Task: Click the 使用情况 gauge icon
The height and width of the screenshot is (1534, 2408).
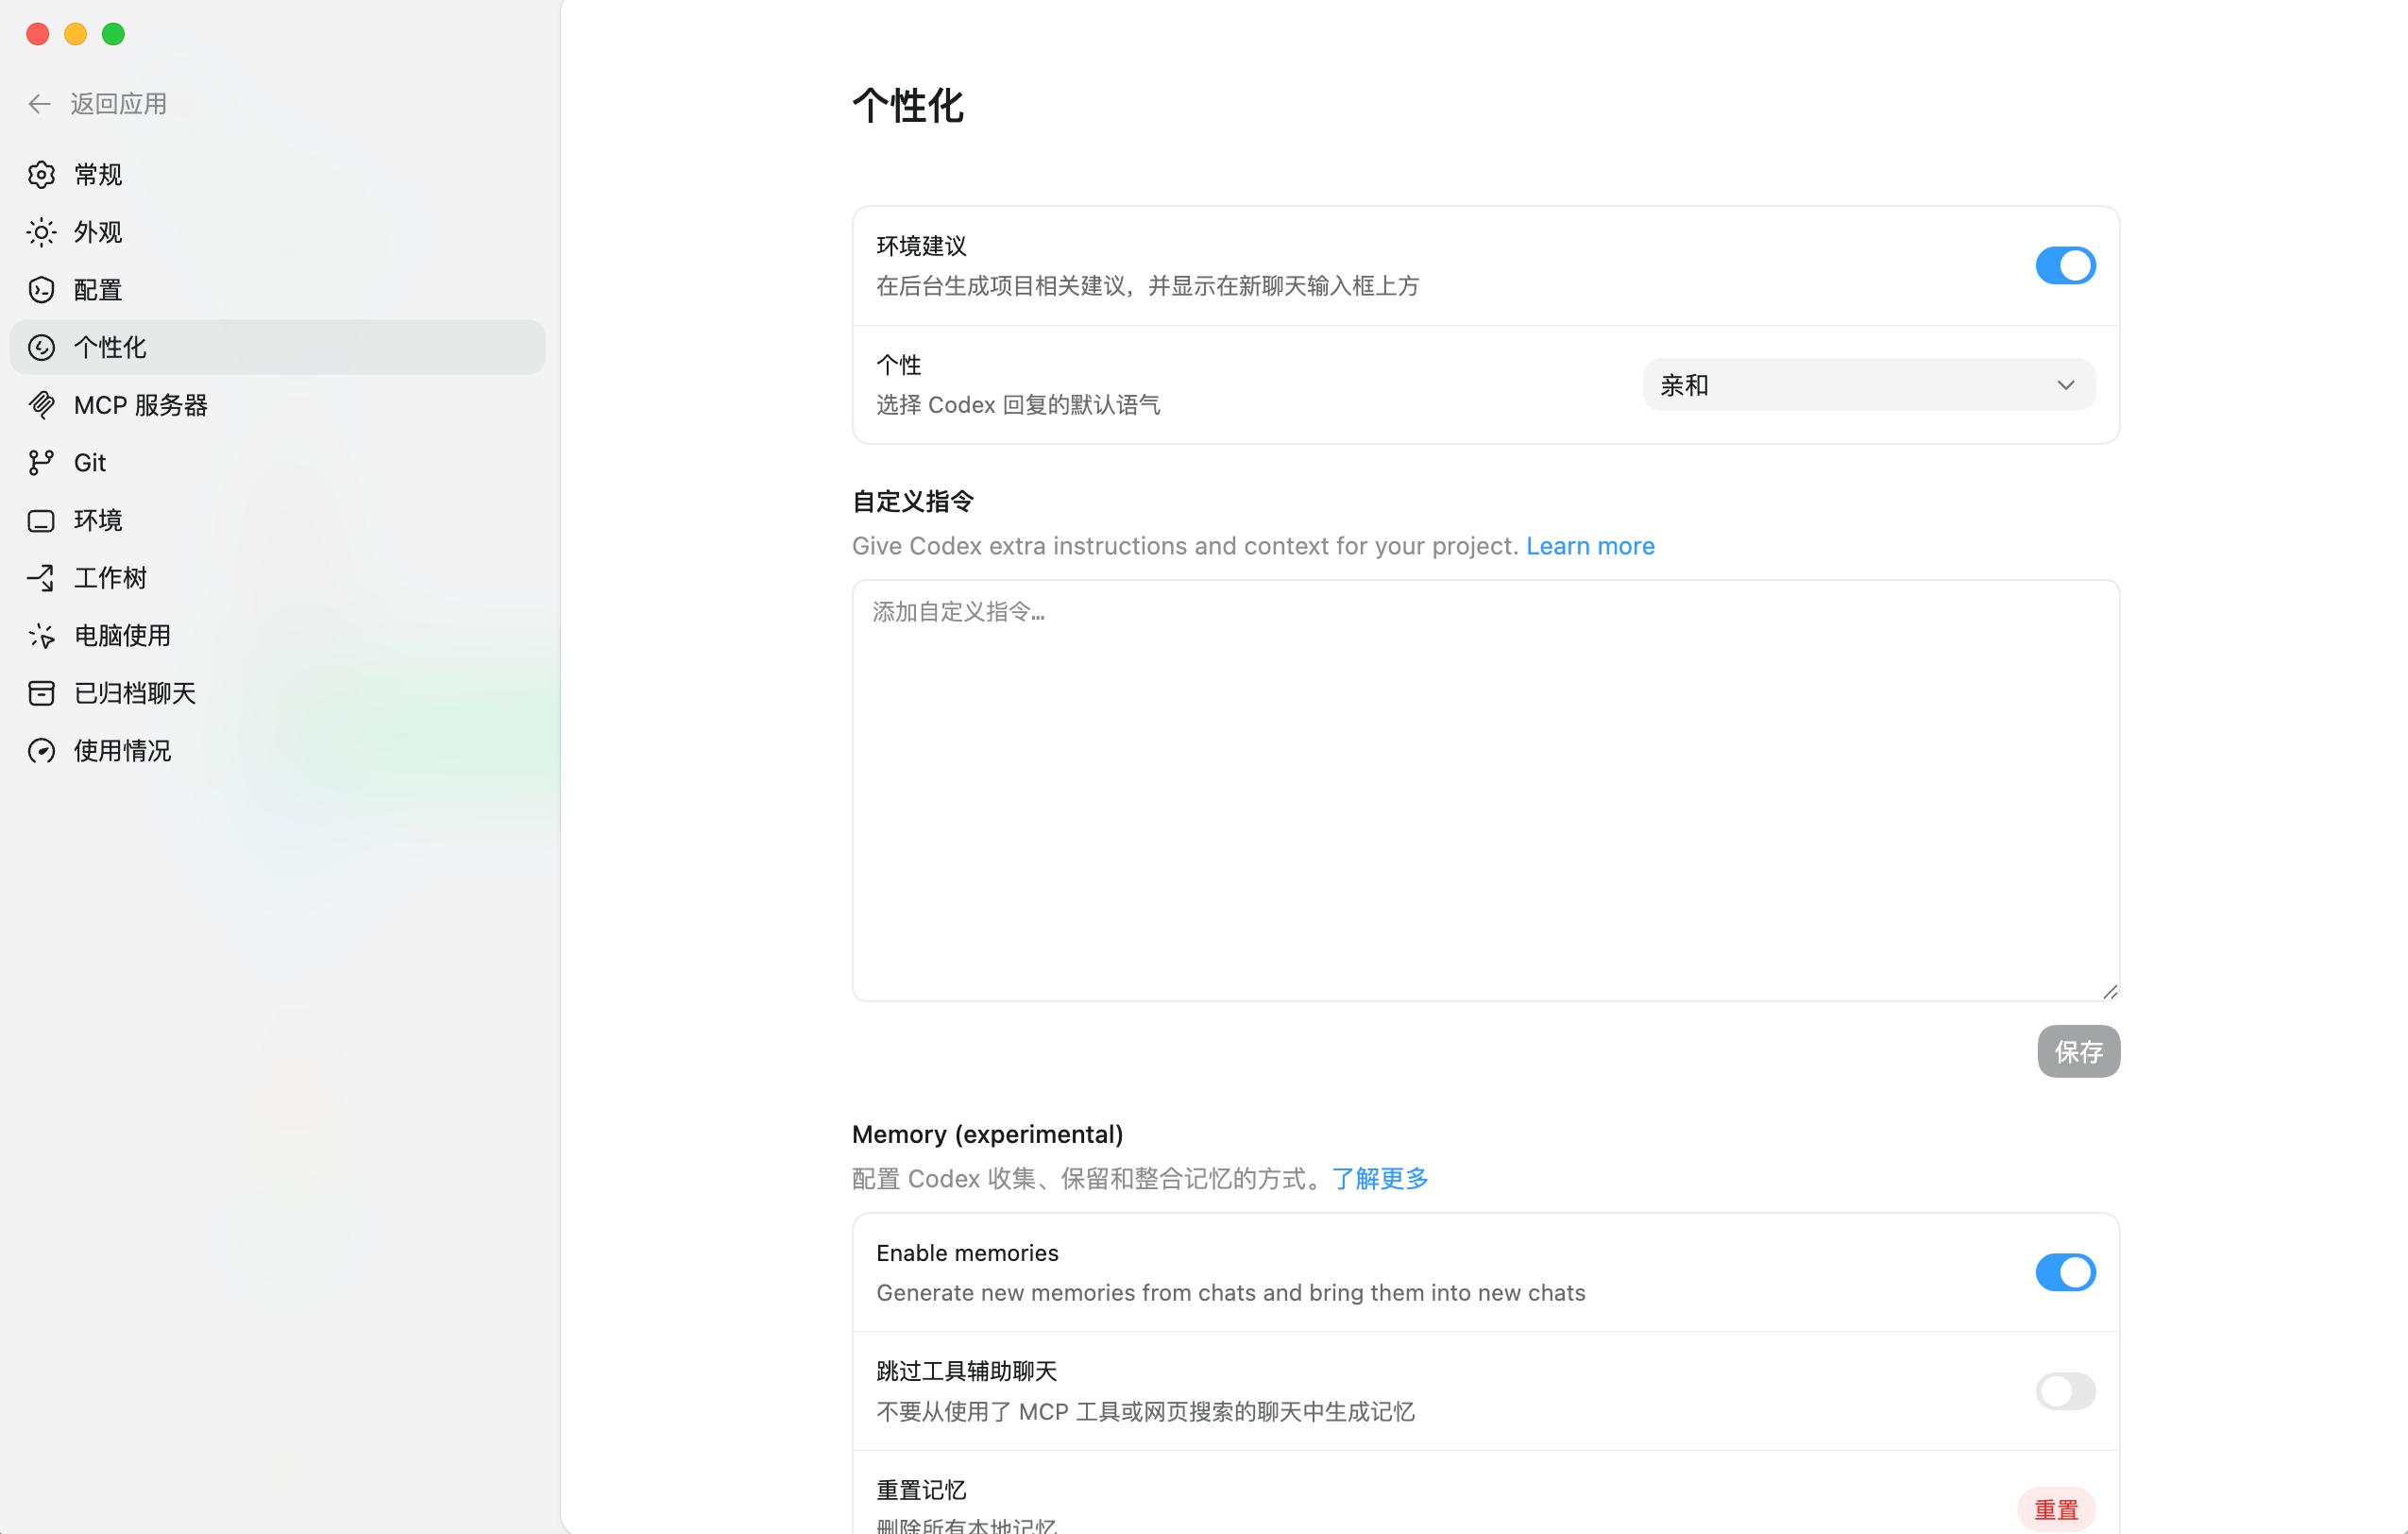Action: [41, 751]
